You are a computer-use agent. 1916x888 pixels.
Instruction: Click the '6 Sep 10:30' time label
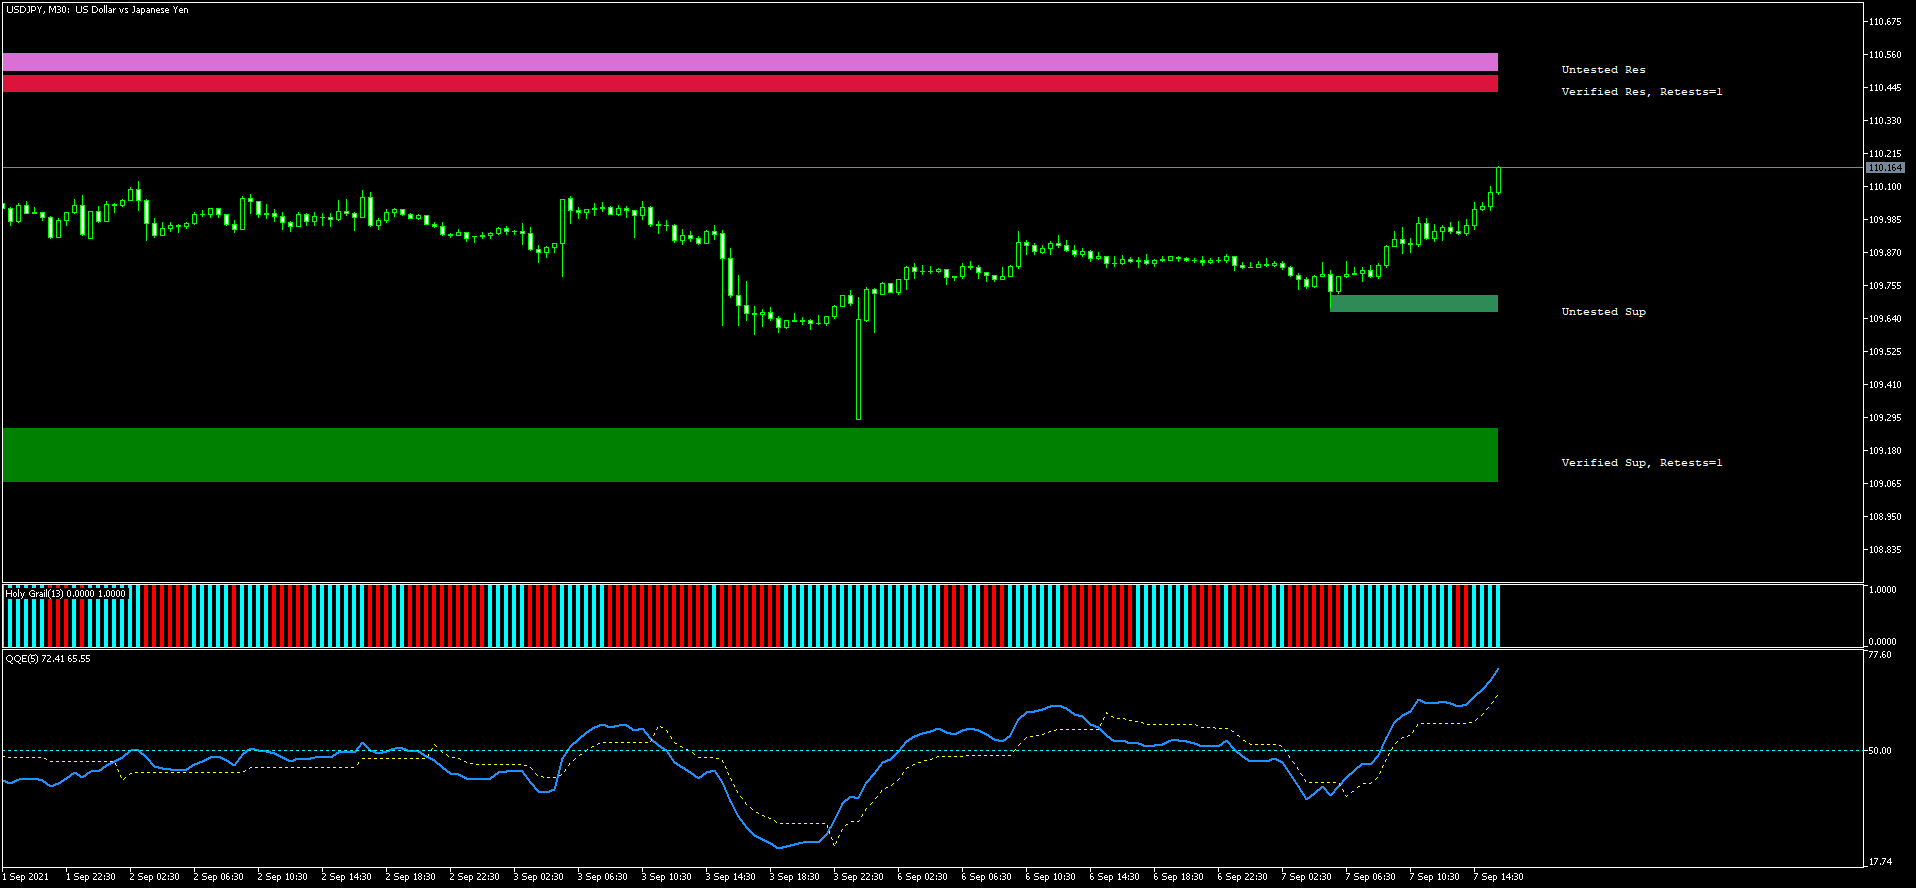tap(1050, 877)
